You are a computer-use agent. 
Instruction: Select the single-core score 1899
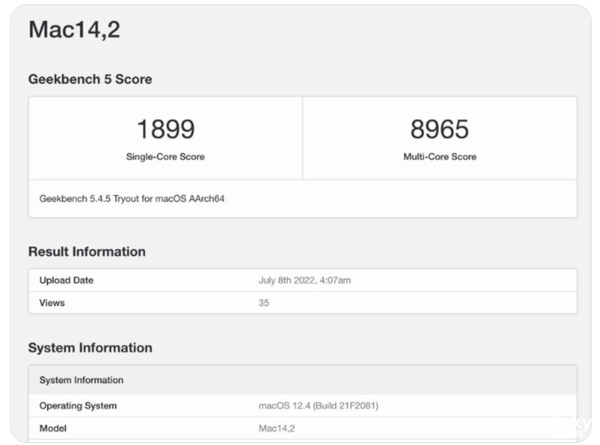(x=165, y=129)
